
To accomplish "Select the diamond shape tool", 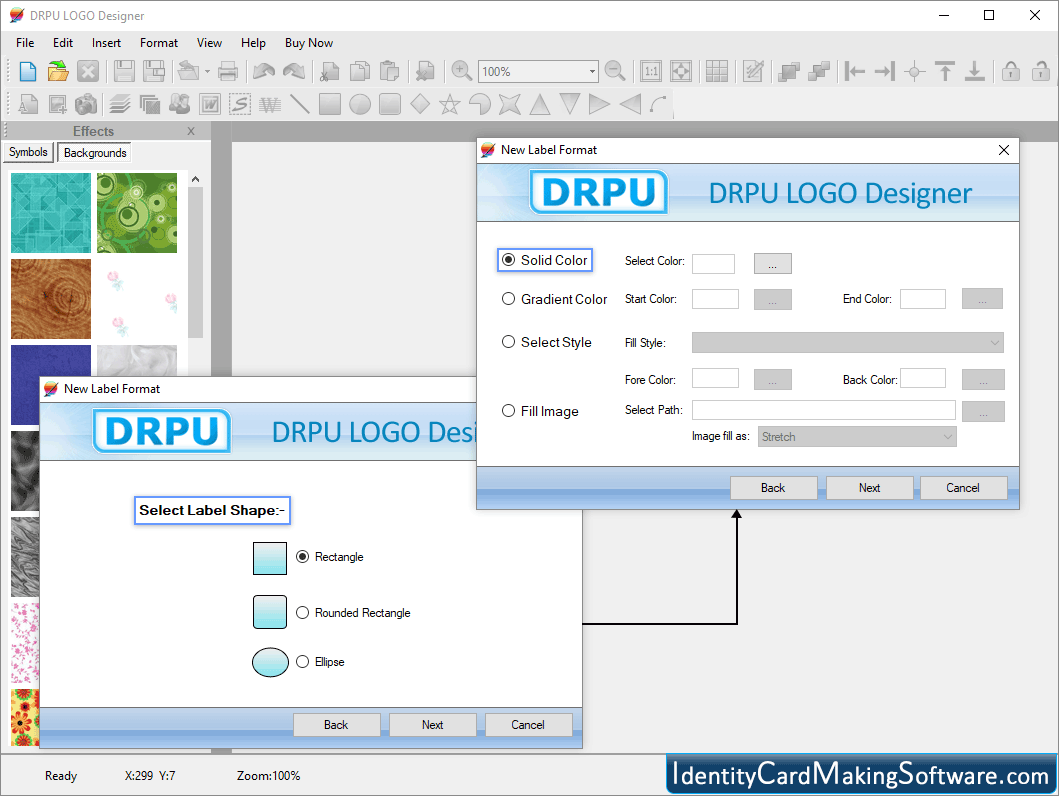I will pyautogui.click(x=420, y=104).
